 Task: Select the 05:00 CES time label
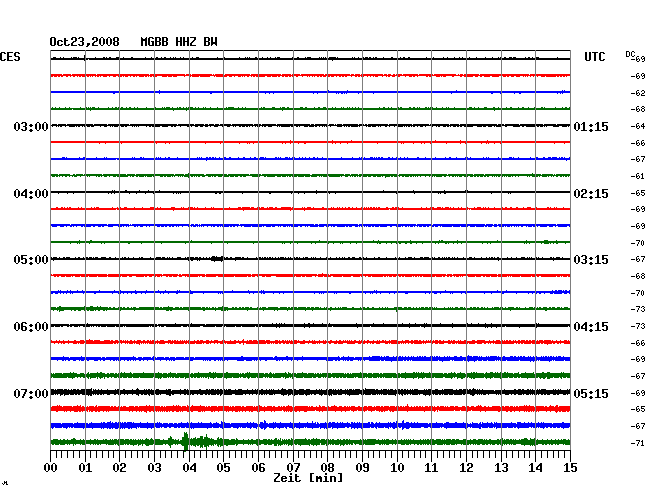[x=31, y=260]
